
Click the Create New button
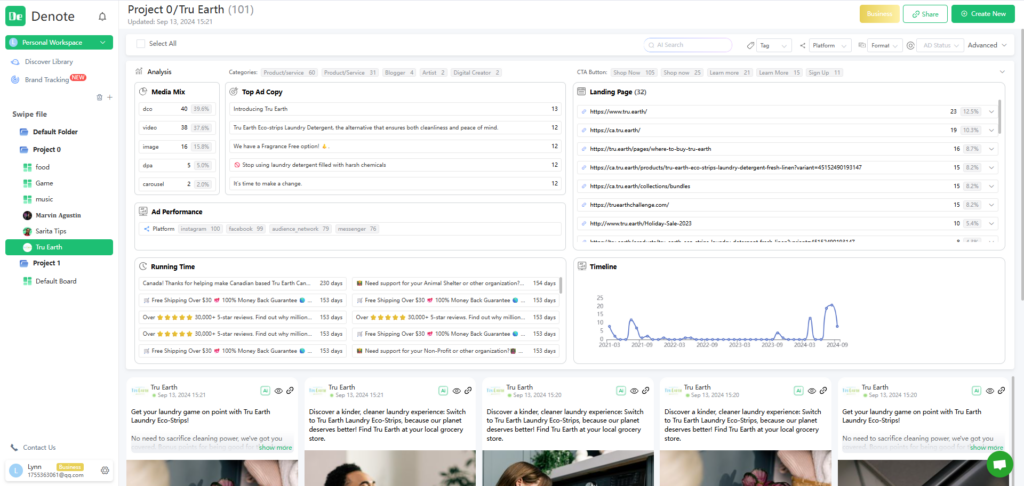983,14
